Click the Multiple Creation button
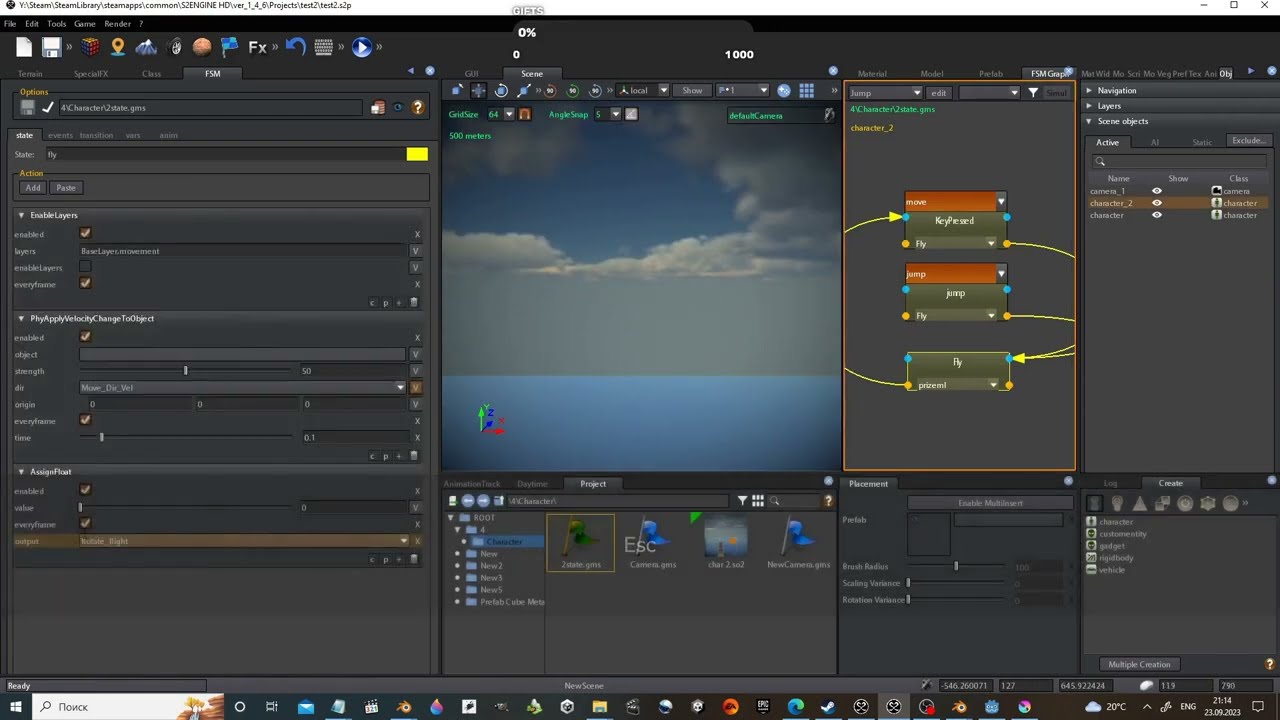Screen dimensions: 1280x720 click(1139, 664)
